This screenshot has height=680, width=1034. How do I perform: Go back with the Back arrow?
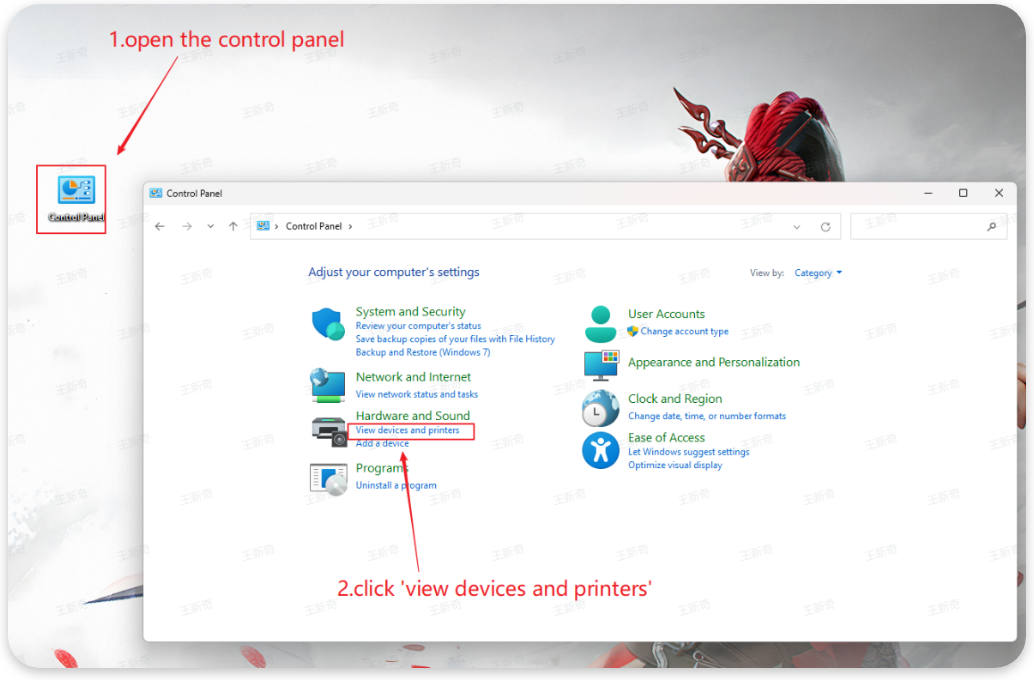tap(160, 226)
